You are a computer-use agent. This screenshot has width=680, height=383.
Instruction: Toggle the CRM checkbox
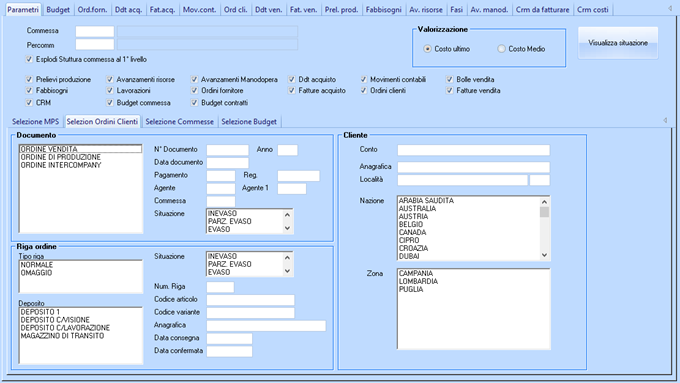[x=29, y=103]
